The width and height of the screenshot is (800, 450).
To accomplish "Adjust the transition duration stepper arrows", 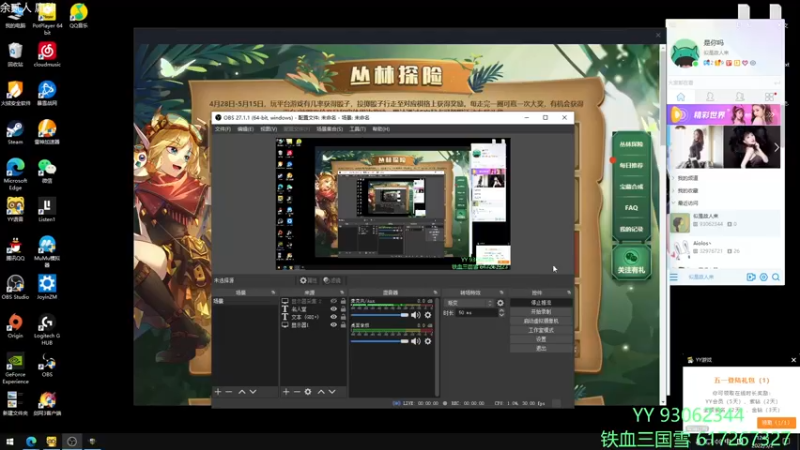I will click(x=502, y=313).
